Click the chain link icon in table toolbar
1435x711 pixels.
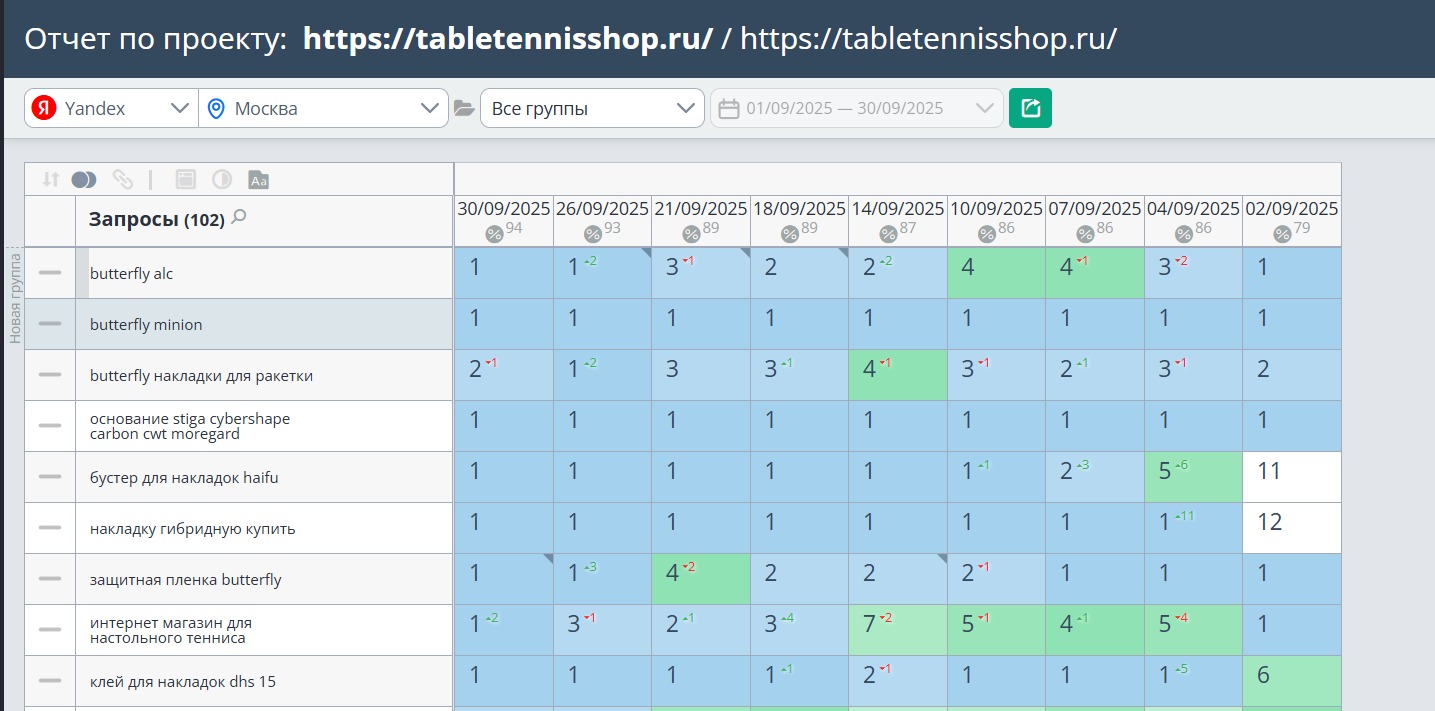[x=123, y=179]
